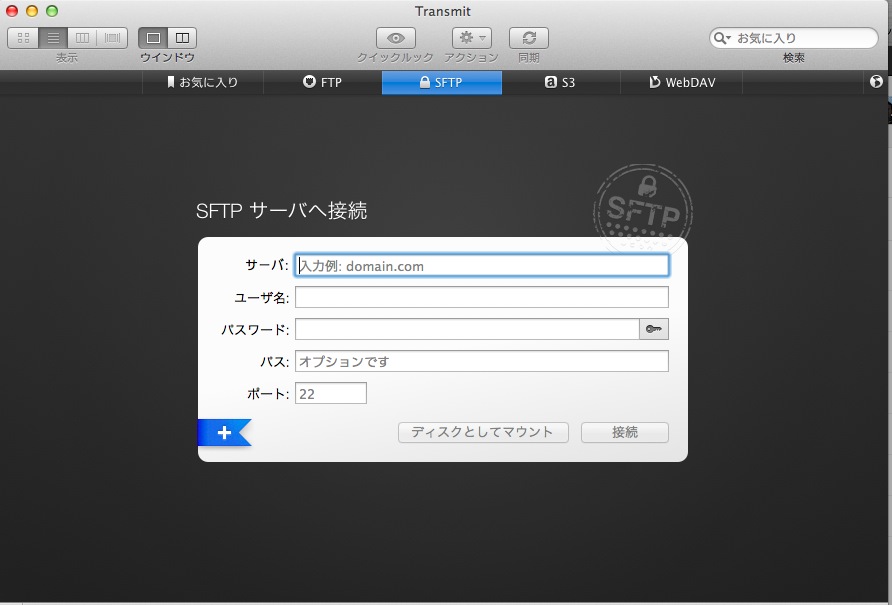Switch to list view mode
This screenshot has width=892, height=605.
point(53,38)
